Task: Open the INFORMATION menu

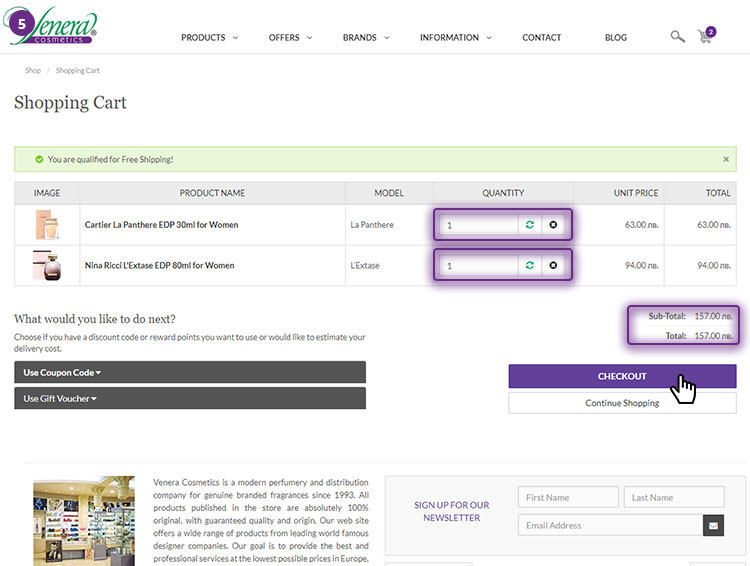Action: (449, 37)
